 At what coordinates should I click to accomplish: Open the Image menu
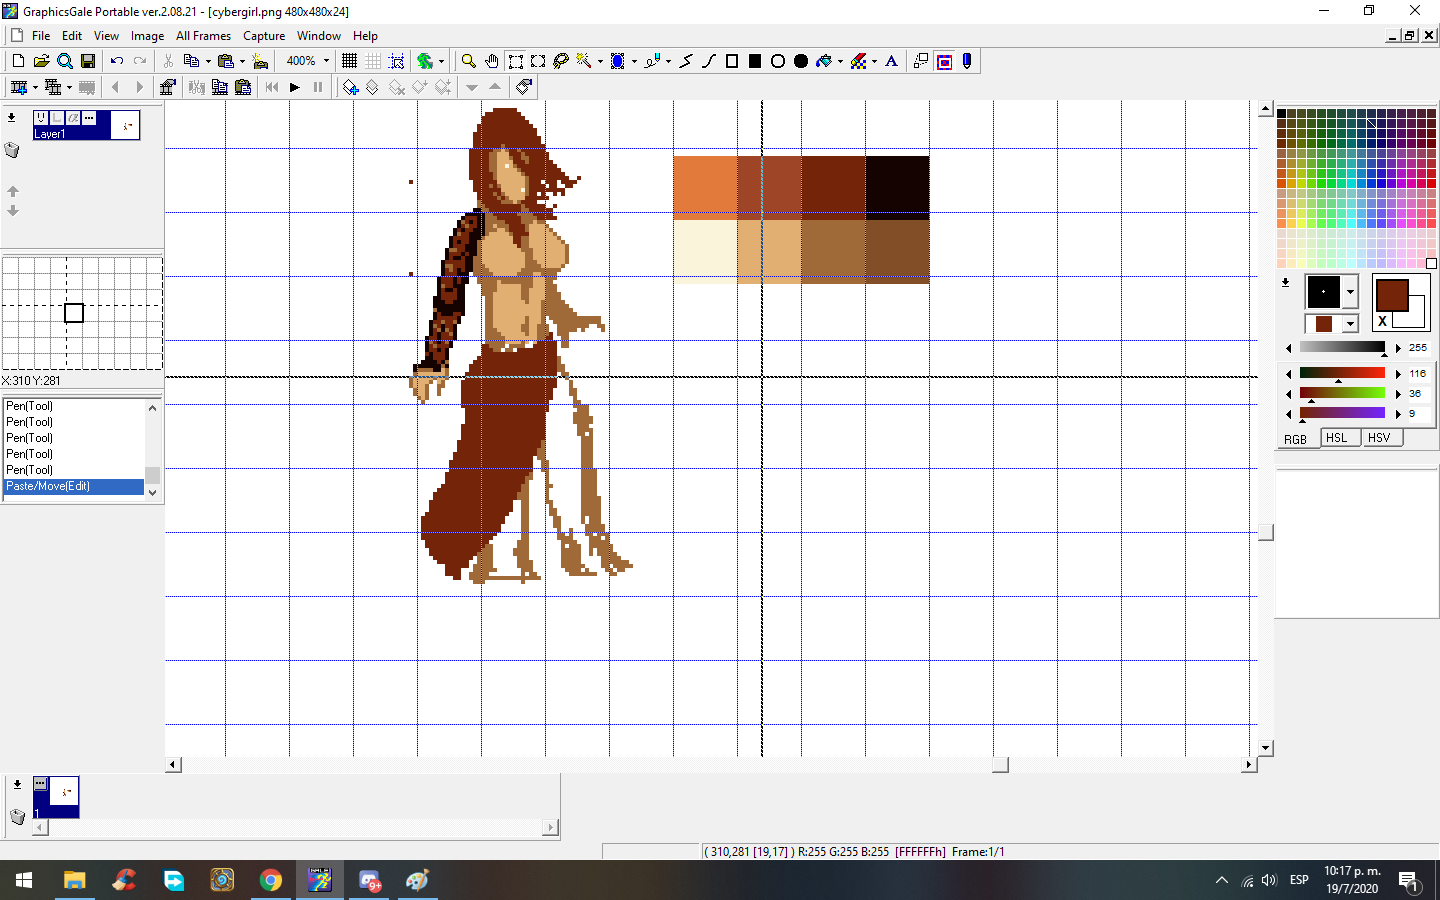147,35
